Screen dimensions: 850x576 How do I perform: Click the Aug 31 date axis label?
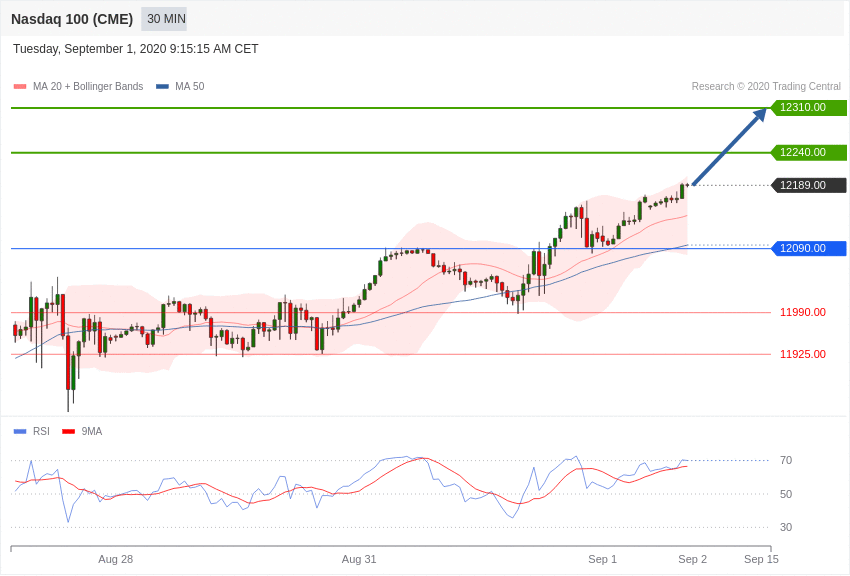359,559
